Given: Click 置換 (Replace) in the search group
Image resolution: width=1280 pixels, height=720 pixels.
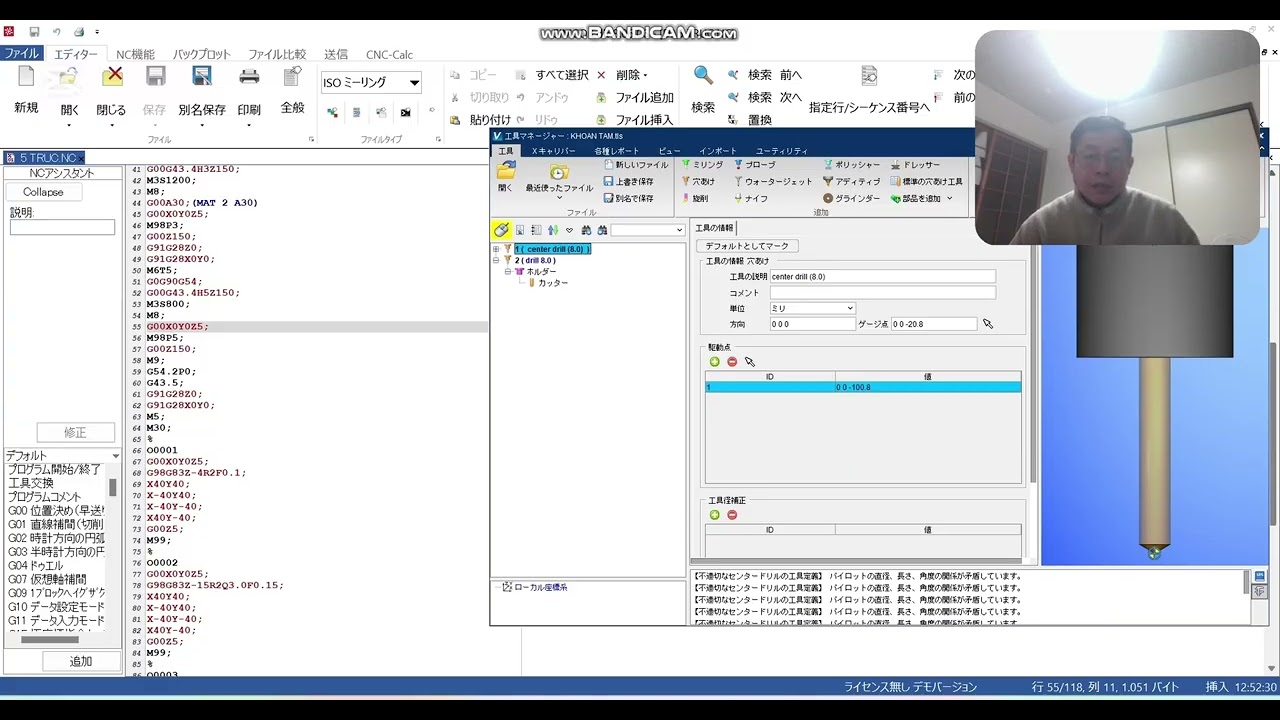Looking at the screenshot, I should [750, 120].
